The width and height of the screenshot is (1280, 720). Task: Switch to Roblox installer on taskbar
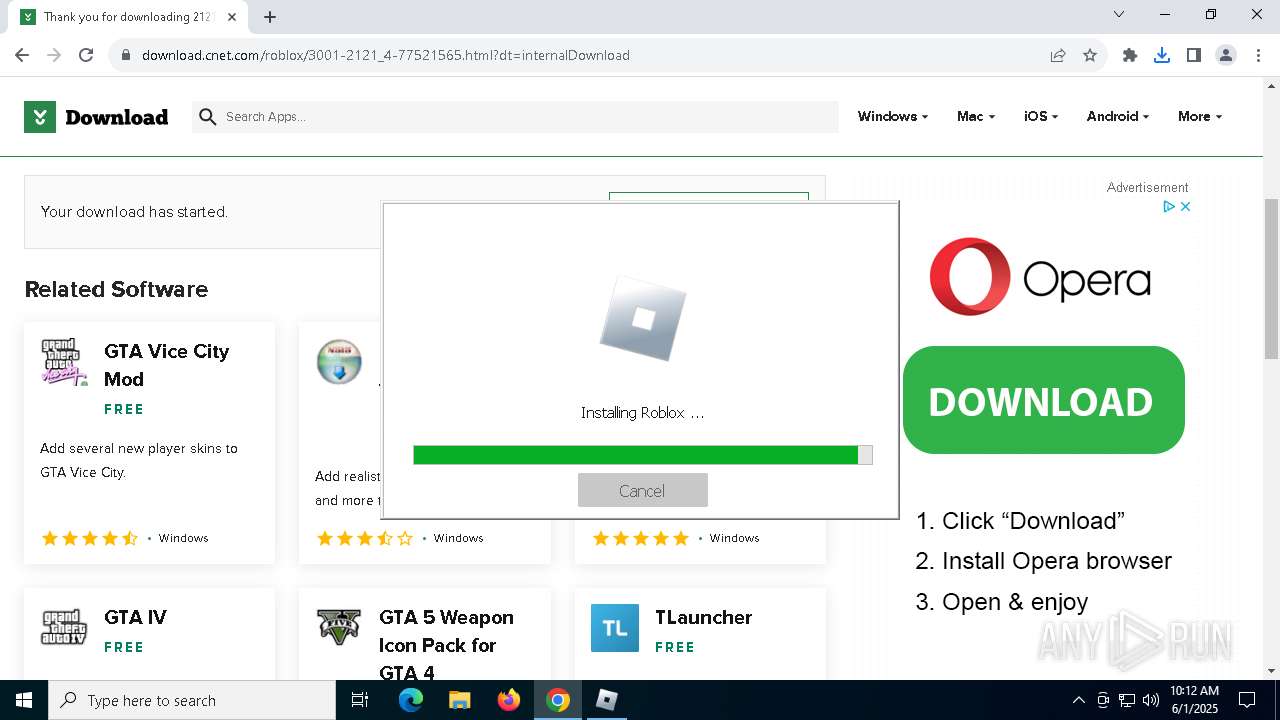click(607, 700)
